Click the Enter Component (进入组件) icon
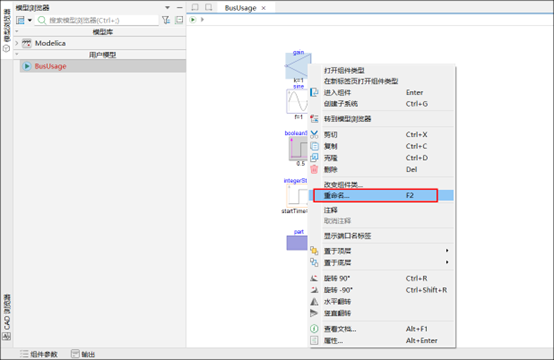Viewport: 554px width, 360px height. 314,93
